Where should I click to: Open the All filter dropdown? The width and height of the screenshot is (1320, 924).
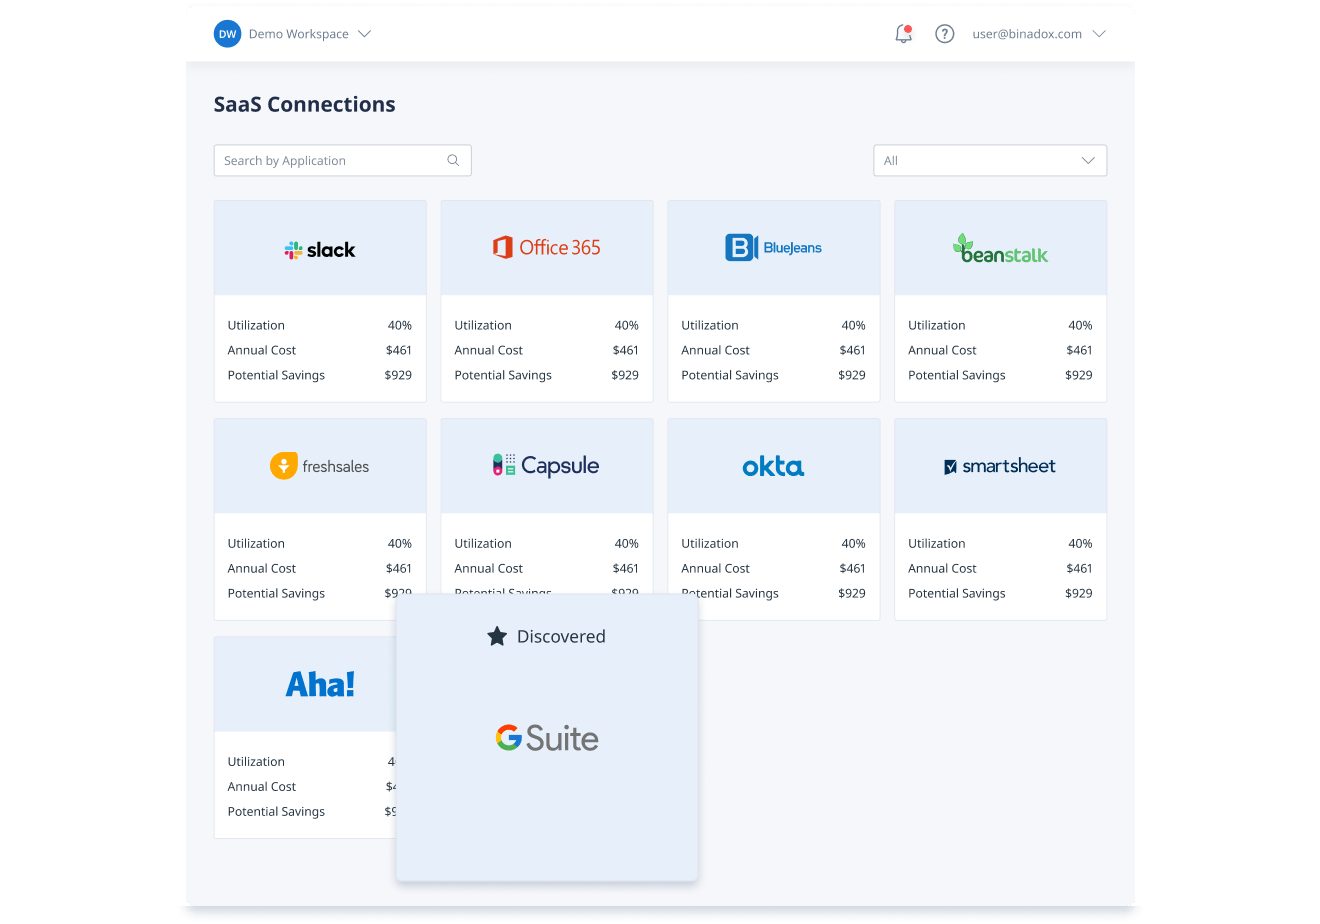click(x=990, y=160)
